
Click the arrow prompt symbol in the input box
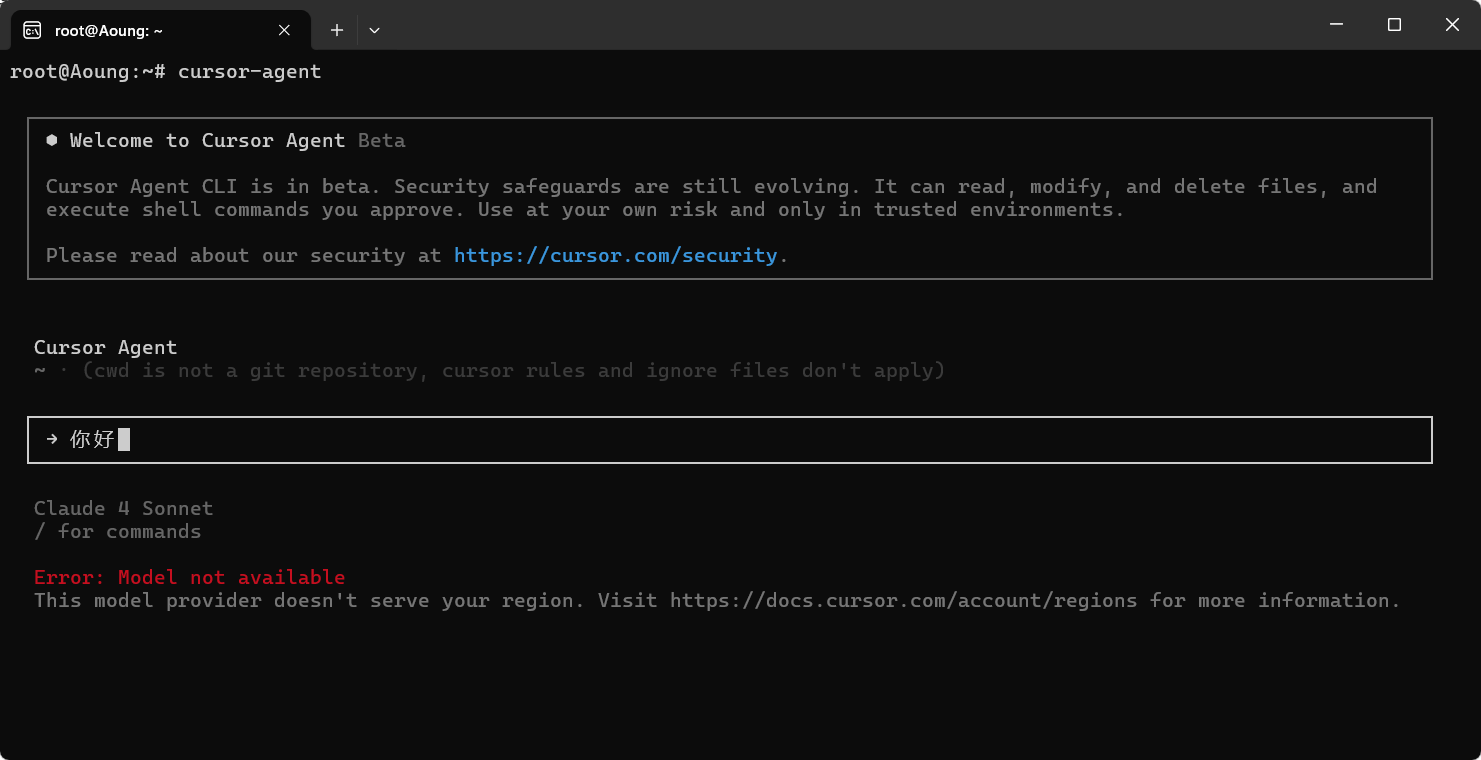pos(52,439)
